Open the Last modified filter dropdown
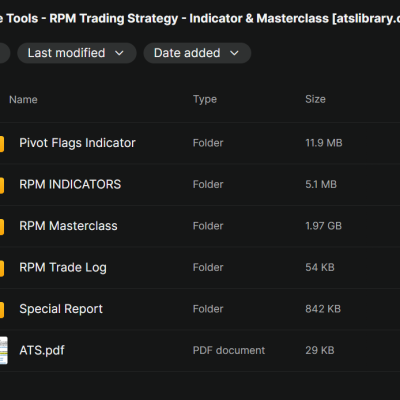 click(x=77, y=53)
